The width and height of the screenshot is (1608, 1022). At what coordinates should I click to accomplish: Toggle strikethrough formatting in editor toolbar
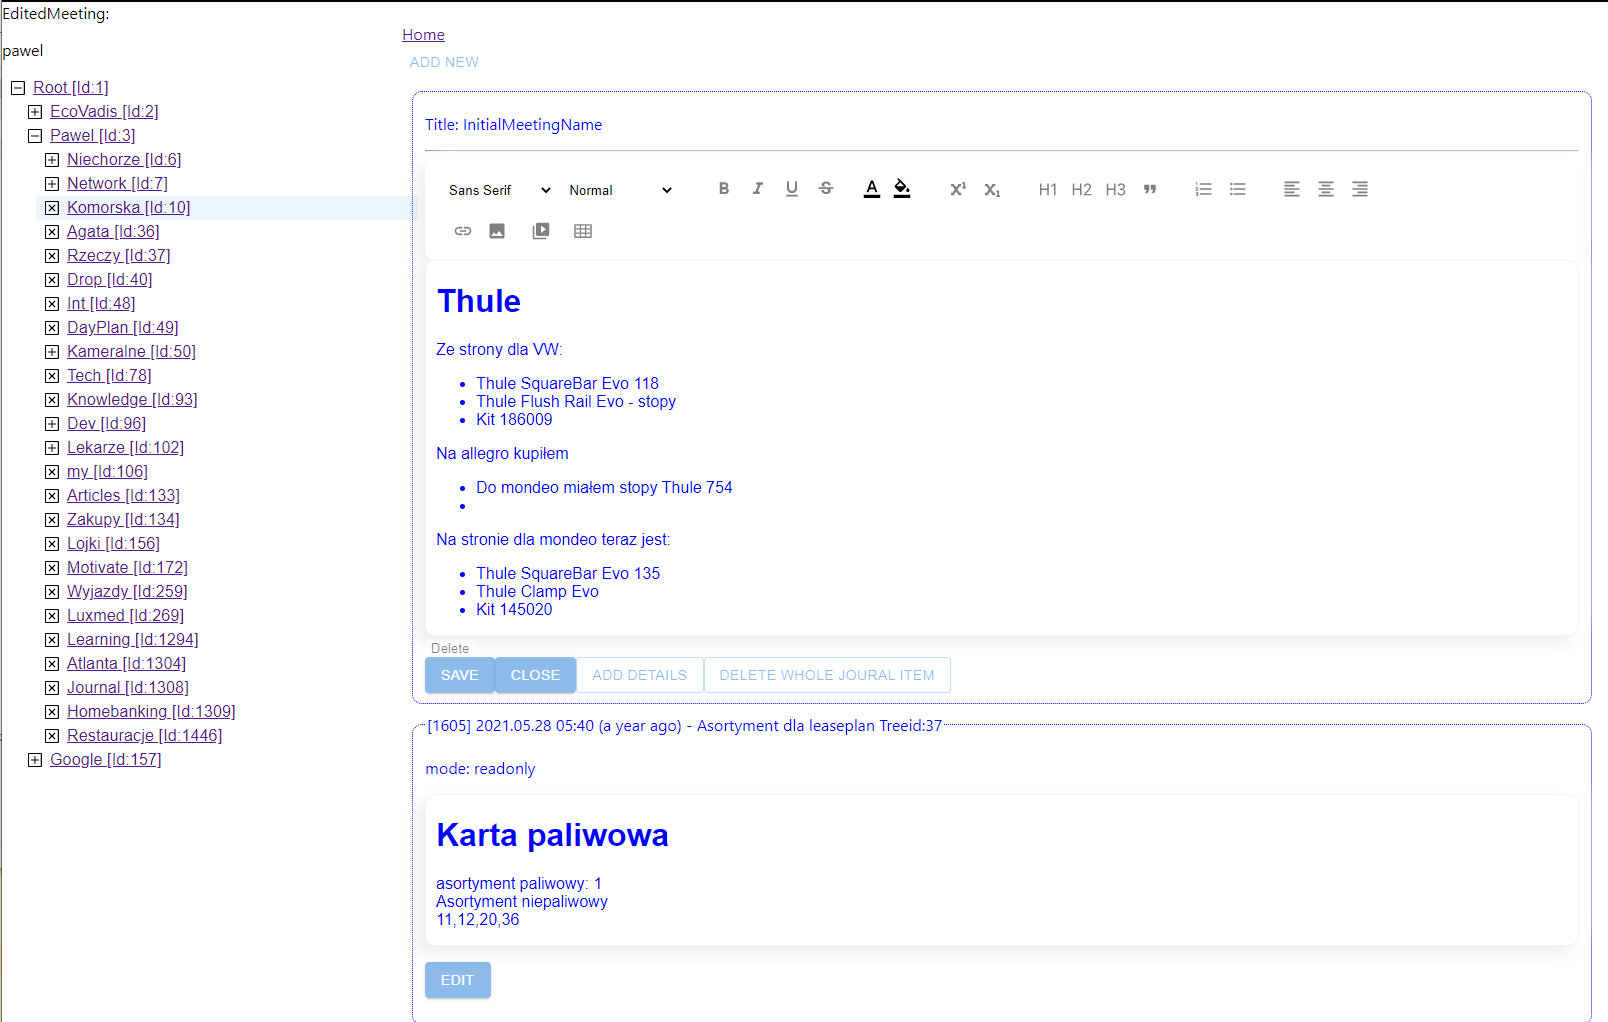click(826, 189)
